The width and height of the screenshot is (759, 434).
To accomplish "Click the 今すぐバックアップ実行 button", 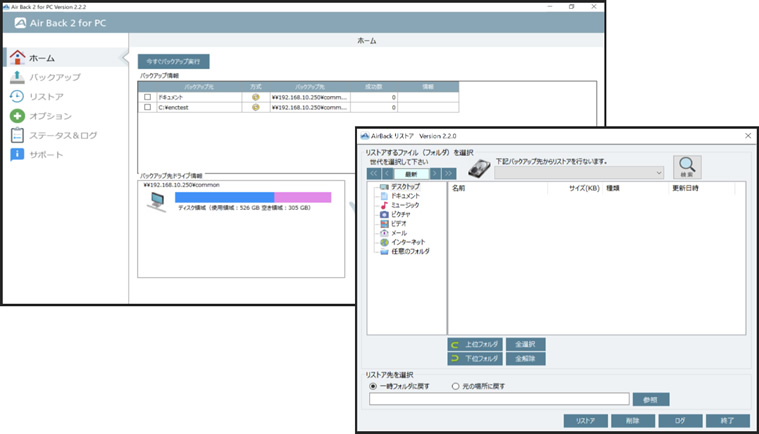I will pyautogui.click(x=173, y=61).
